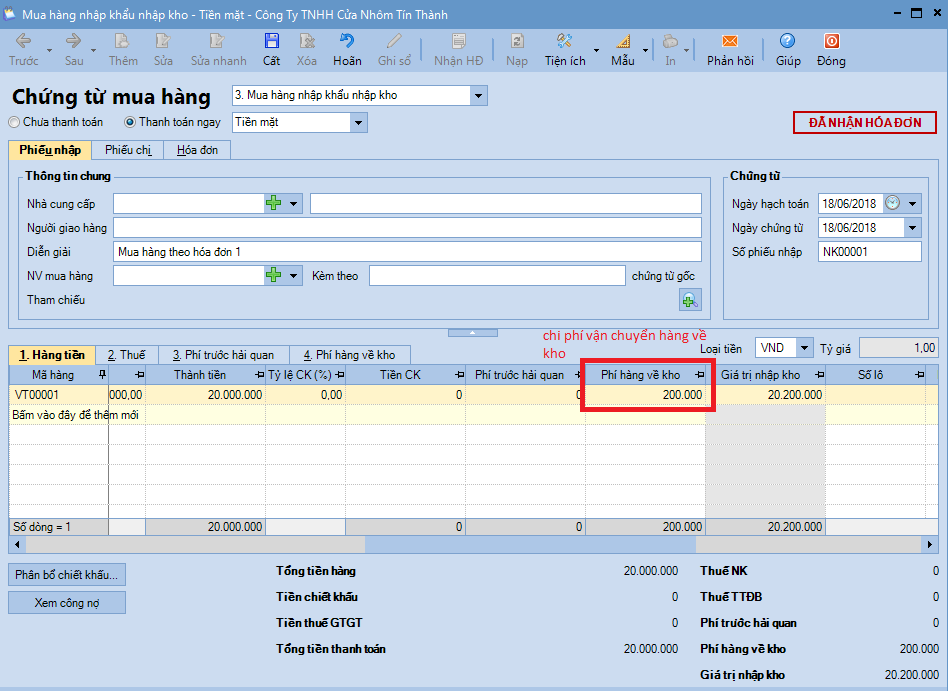This screenshot has height=691, width=948.
Task: Open the purchase type dropdown Mua hàng nhập khẩu
Action: [x=478, y=96]
